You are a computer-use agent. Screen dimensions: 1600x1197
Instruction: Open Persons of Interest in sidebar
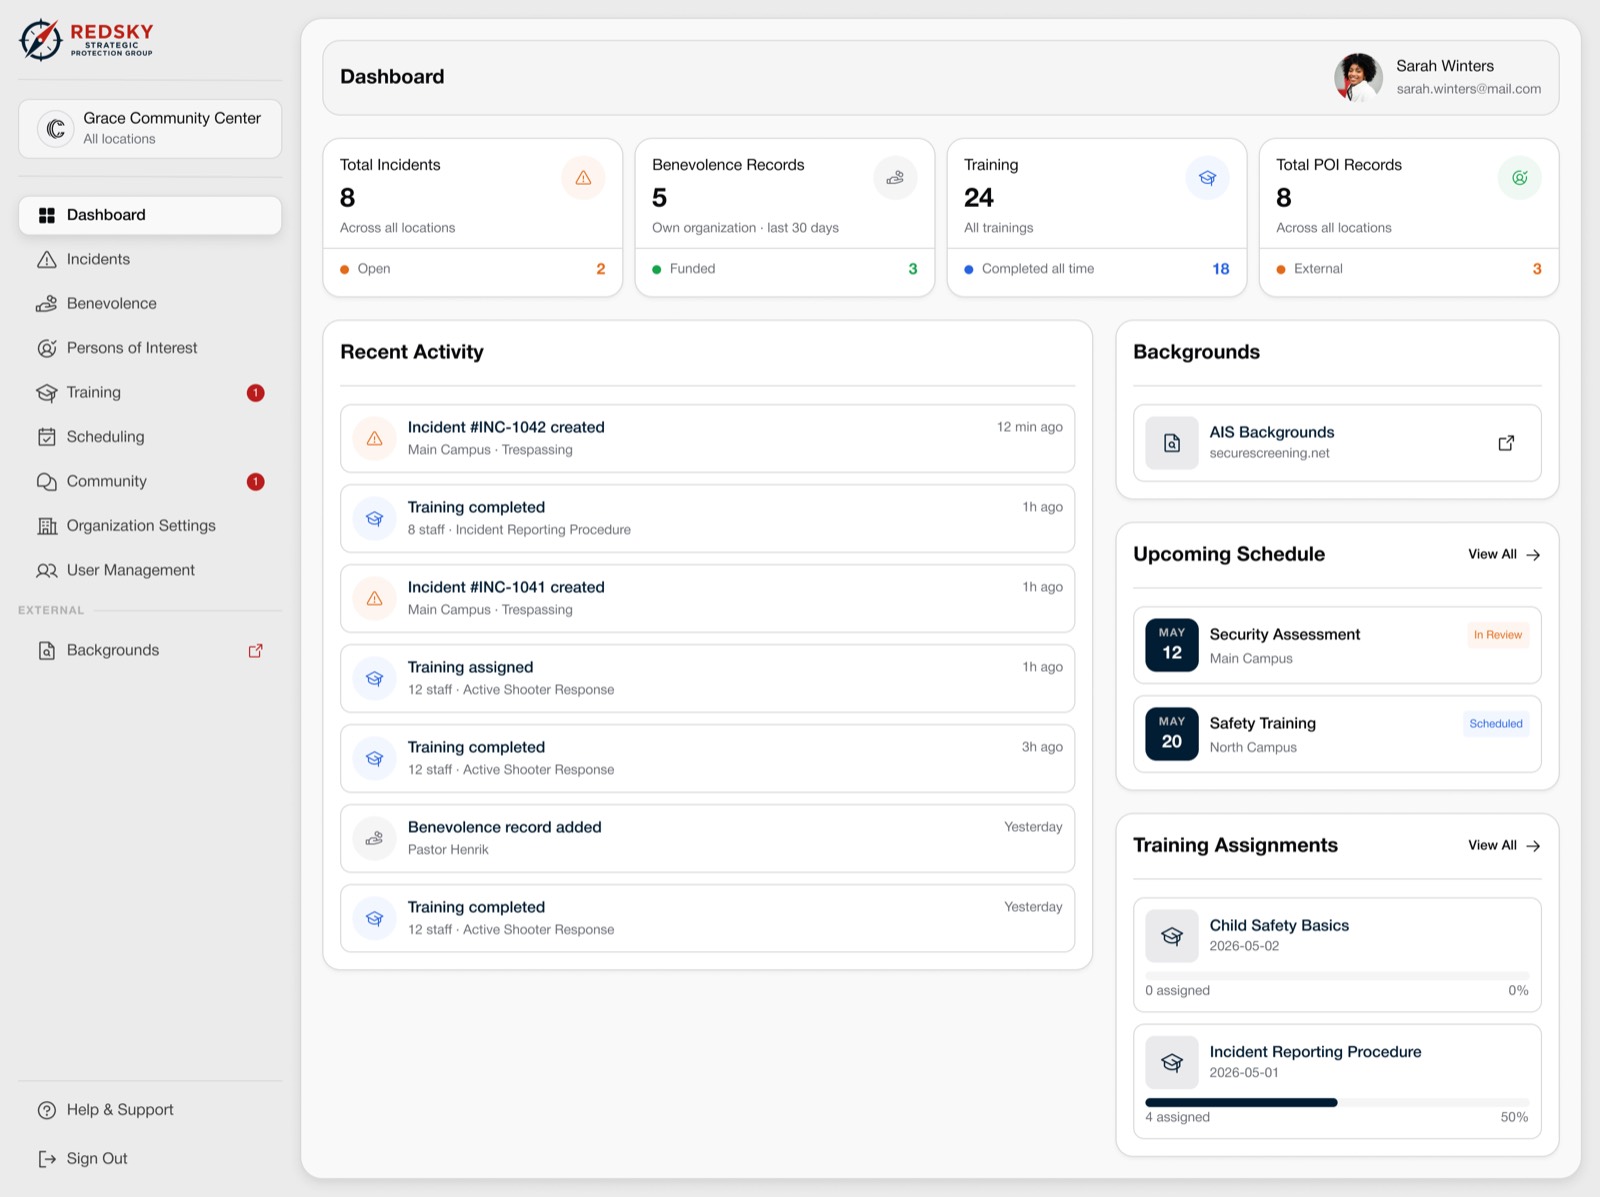point(150,348)
